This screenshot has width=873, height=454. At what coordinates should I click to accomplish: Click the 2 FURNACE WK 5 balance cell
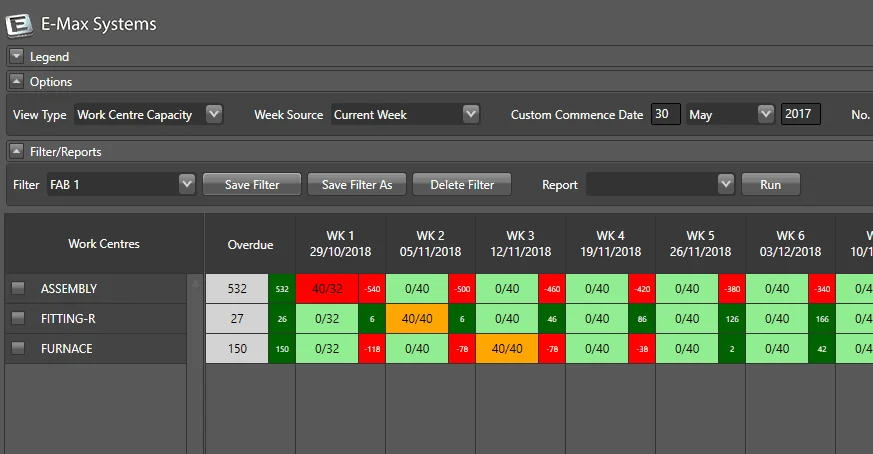point(732,349)
